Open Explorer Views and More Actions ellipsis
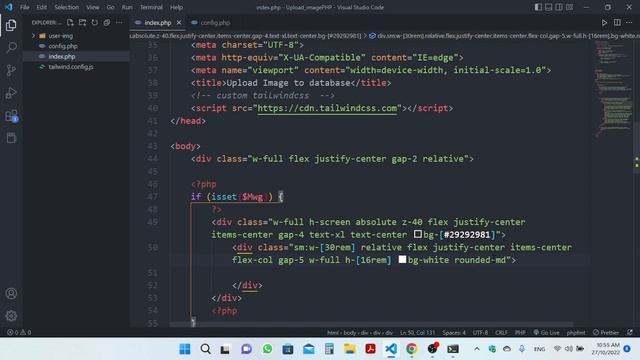The image size is (640, 360). [119, 22]
